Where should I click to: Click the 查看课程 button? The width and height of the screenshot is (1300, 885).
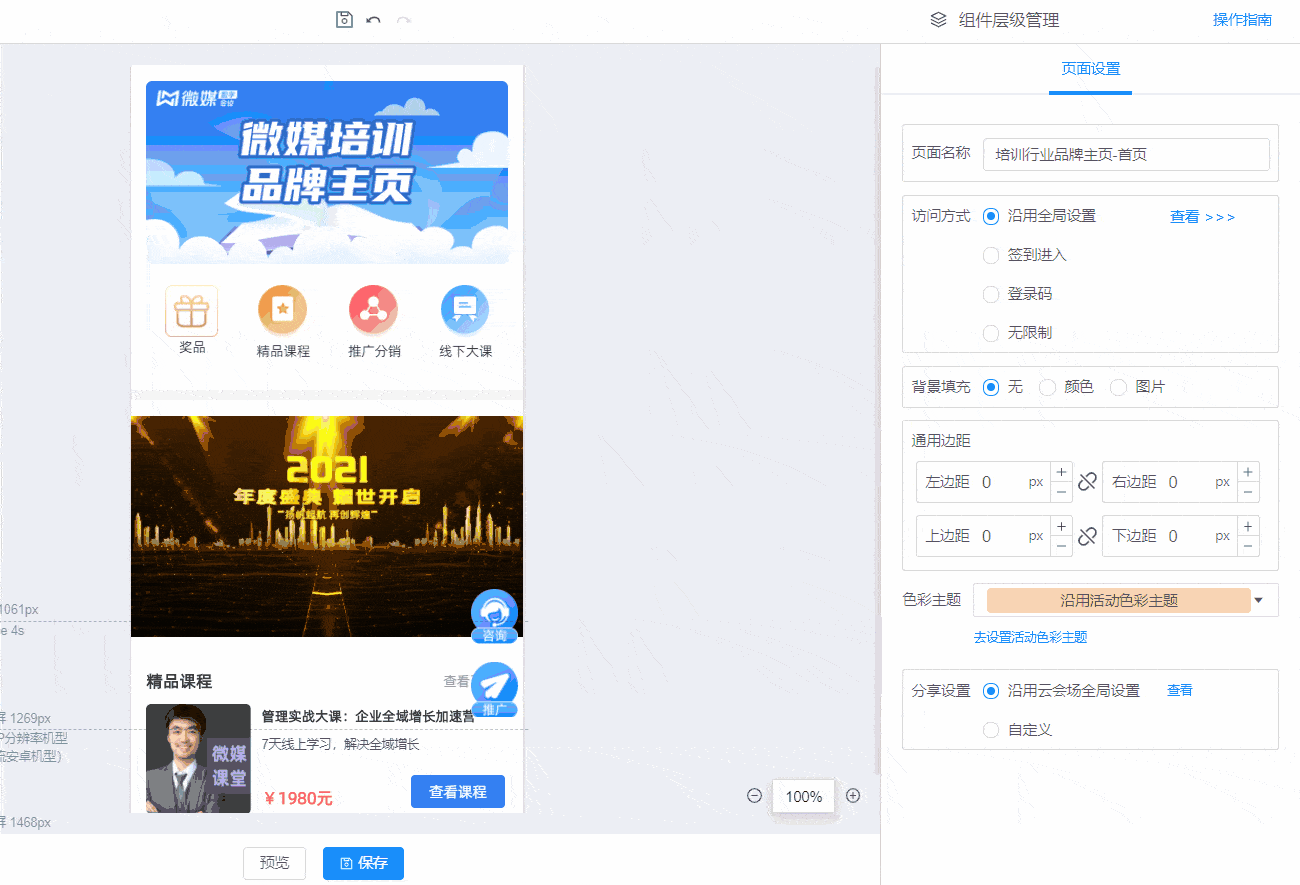coord(458,792)
